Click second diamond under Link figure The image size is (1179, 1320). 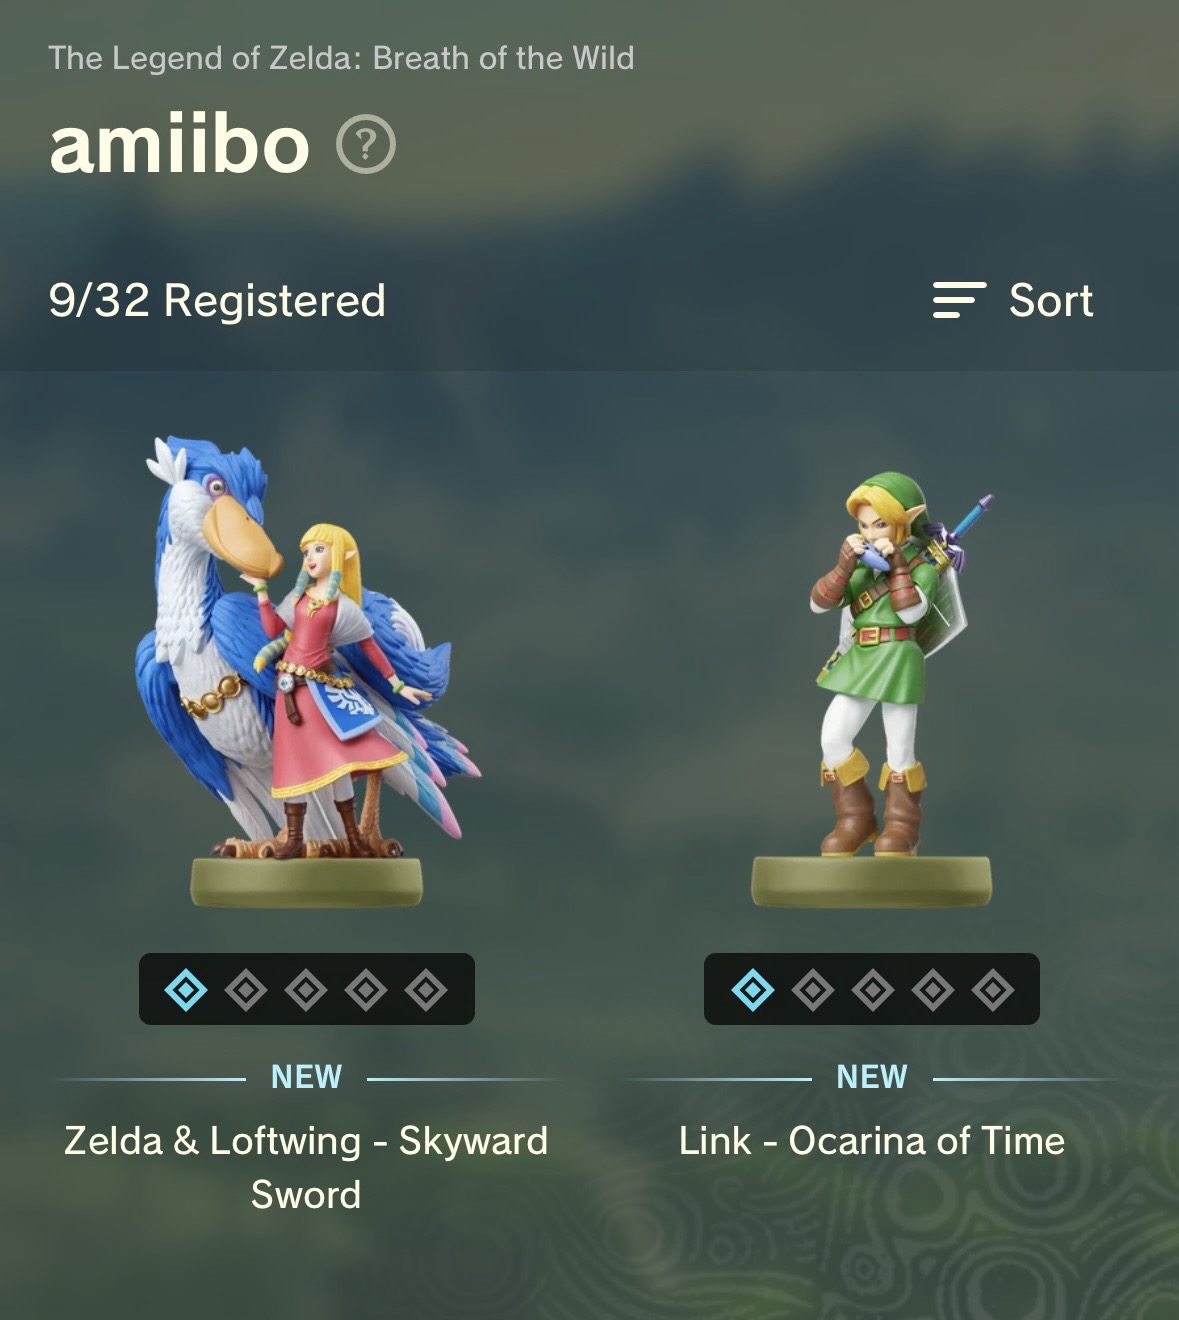point(813,990)
